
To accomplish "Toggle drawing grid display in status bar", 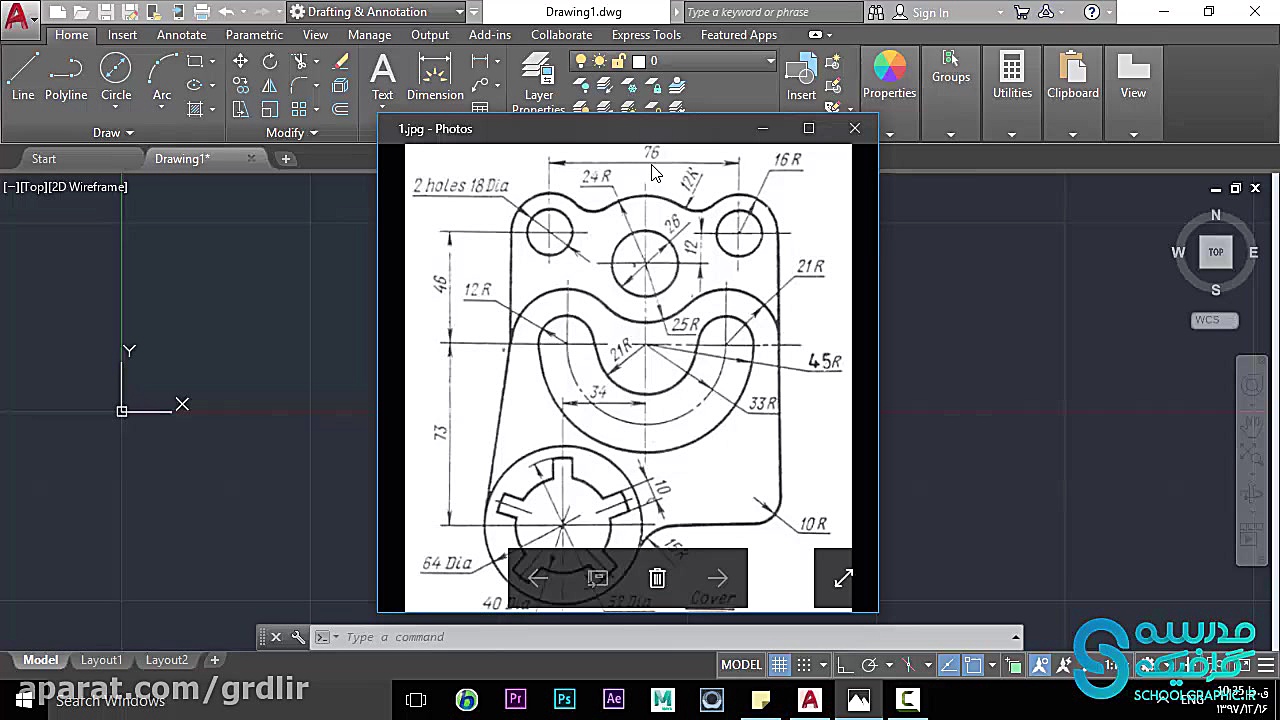I will click(x=779, y=665).
